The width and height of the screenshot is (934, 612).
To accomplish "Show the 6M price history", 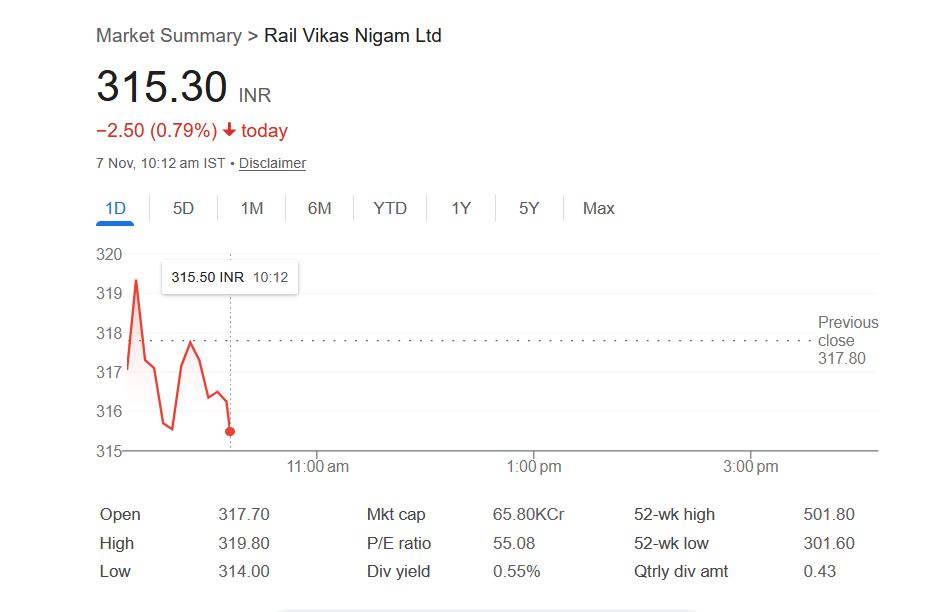I will coord(319,208).
